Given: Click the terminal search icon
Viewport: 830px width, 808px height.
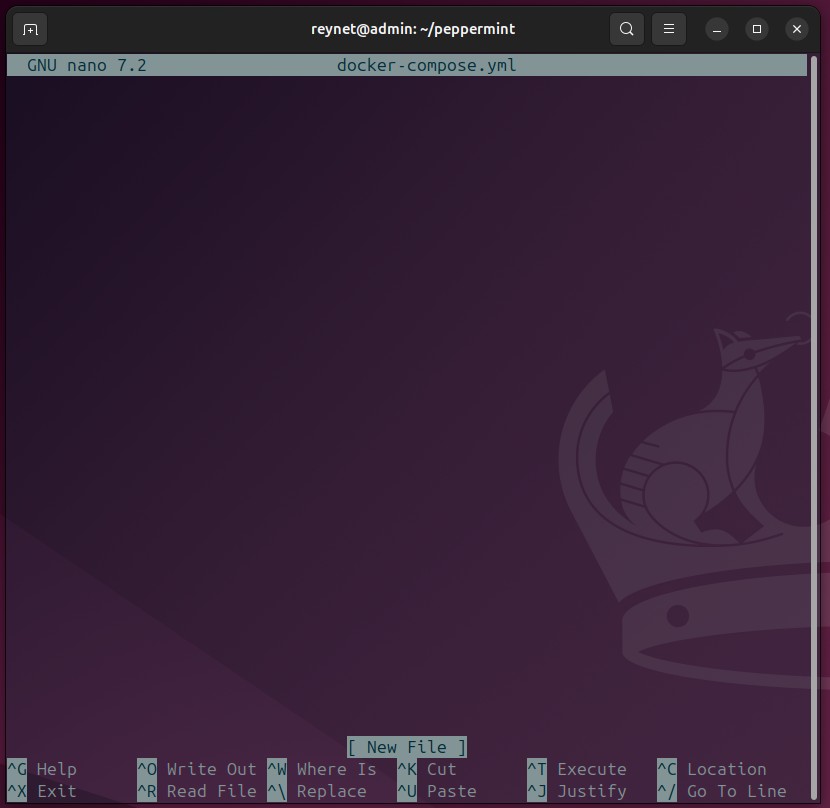Looking at the screenshot, I should (x=627, y=29).
